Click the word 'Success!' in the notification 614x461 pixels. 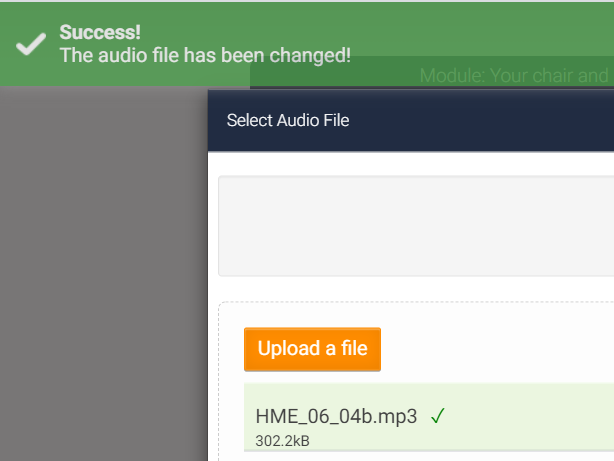(100, 33)
